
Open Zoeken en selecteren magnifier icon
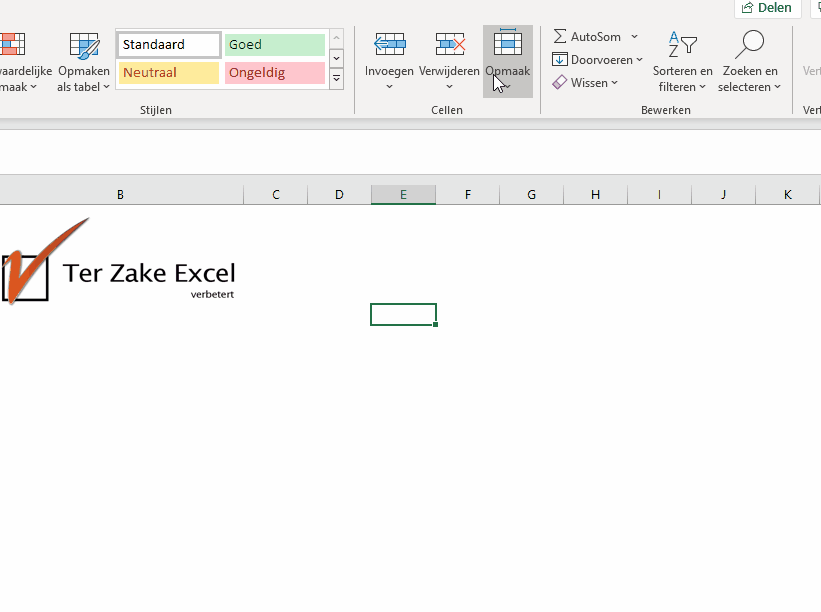point(749,44)
